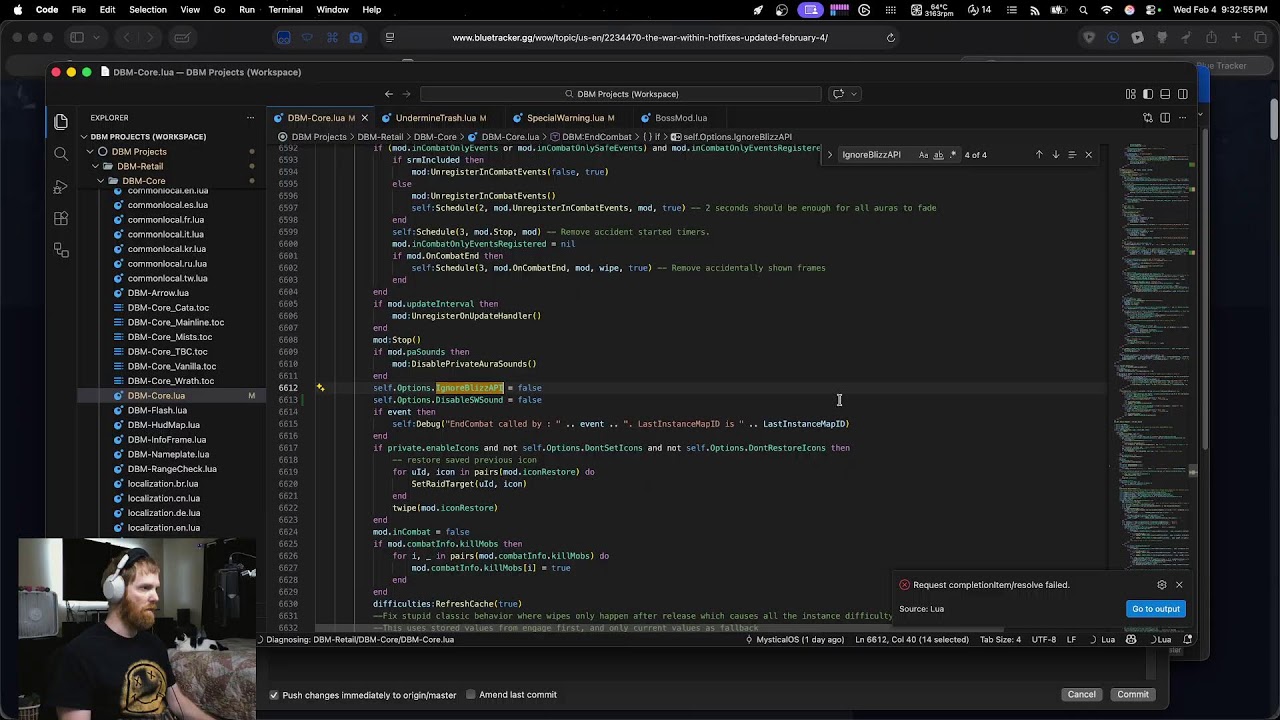Open Go menu in macOS menu bar
The image size is (1280, 720).
[x=219, y=10]
